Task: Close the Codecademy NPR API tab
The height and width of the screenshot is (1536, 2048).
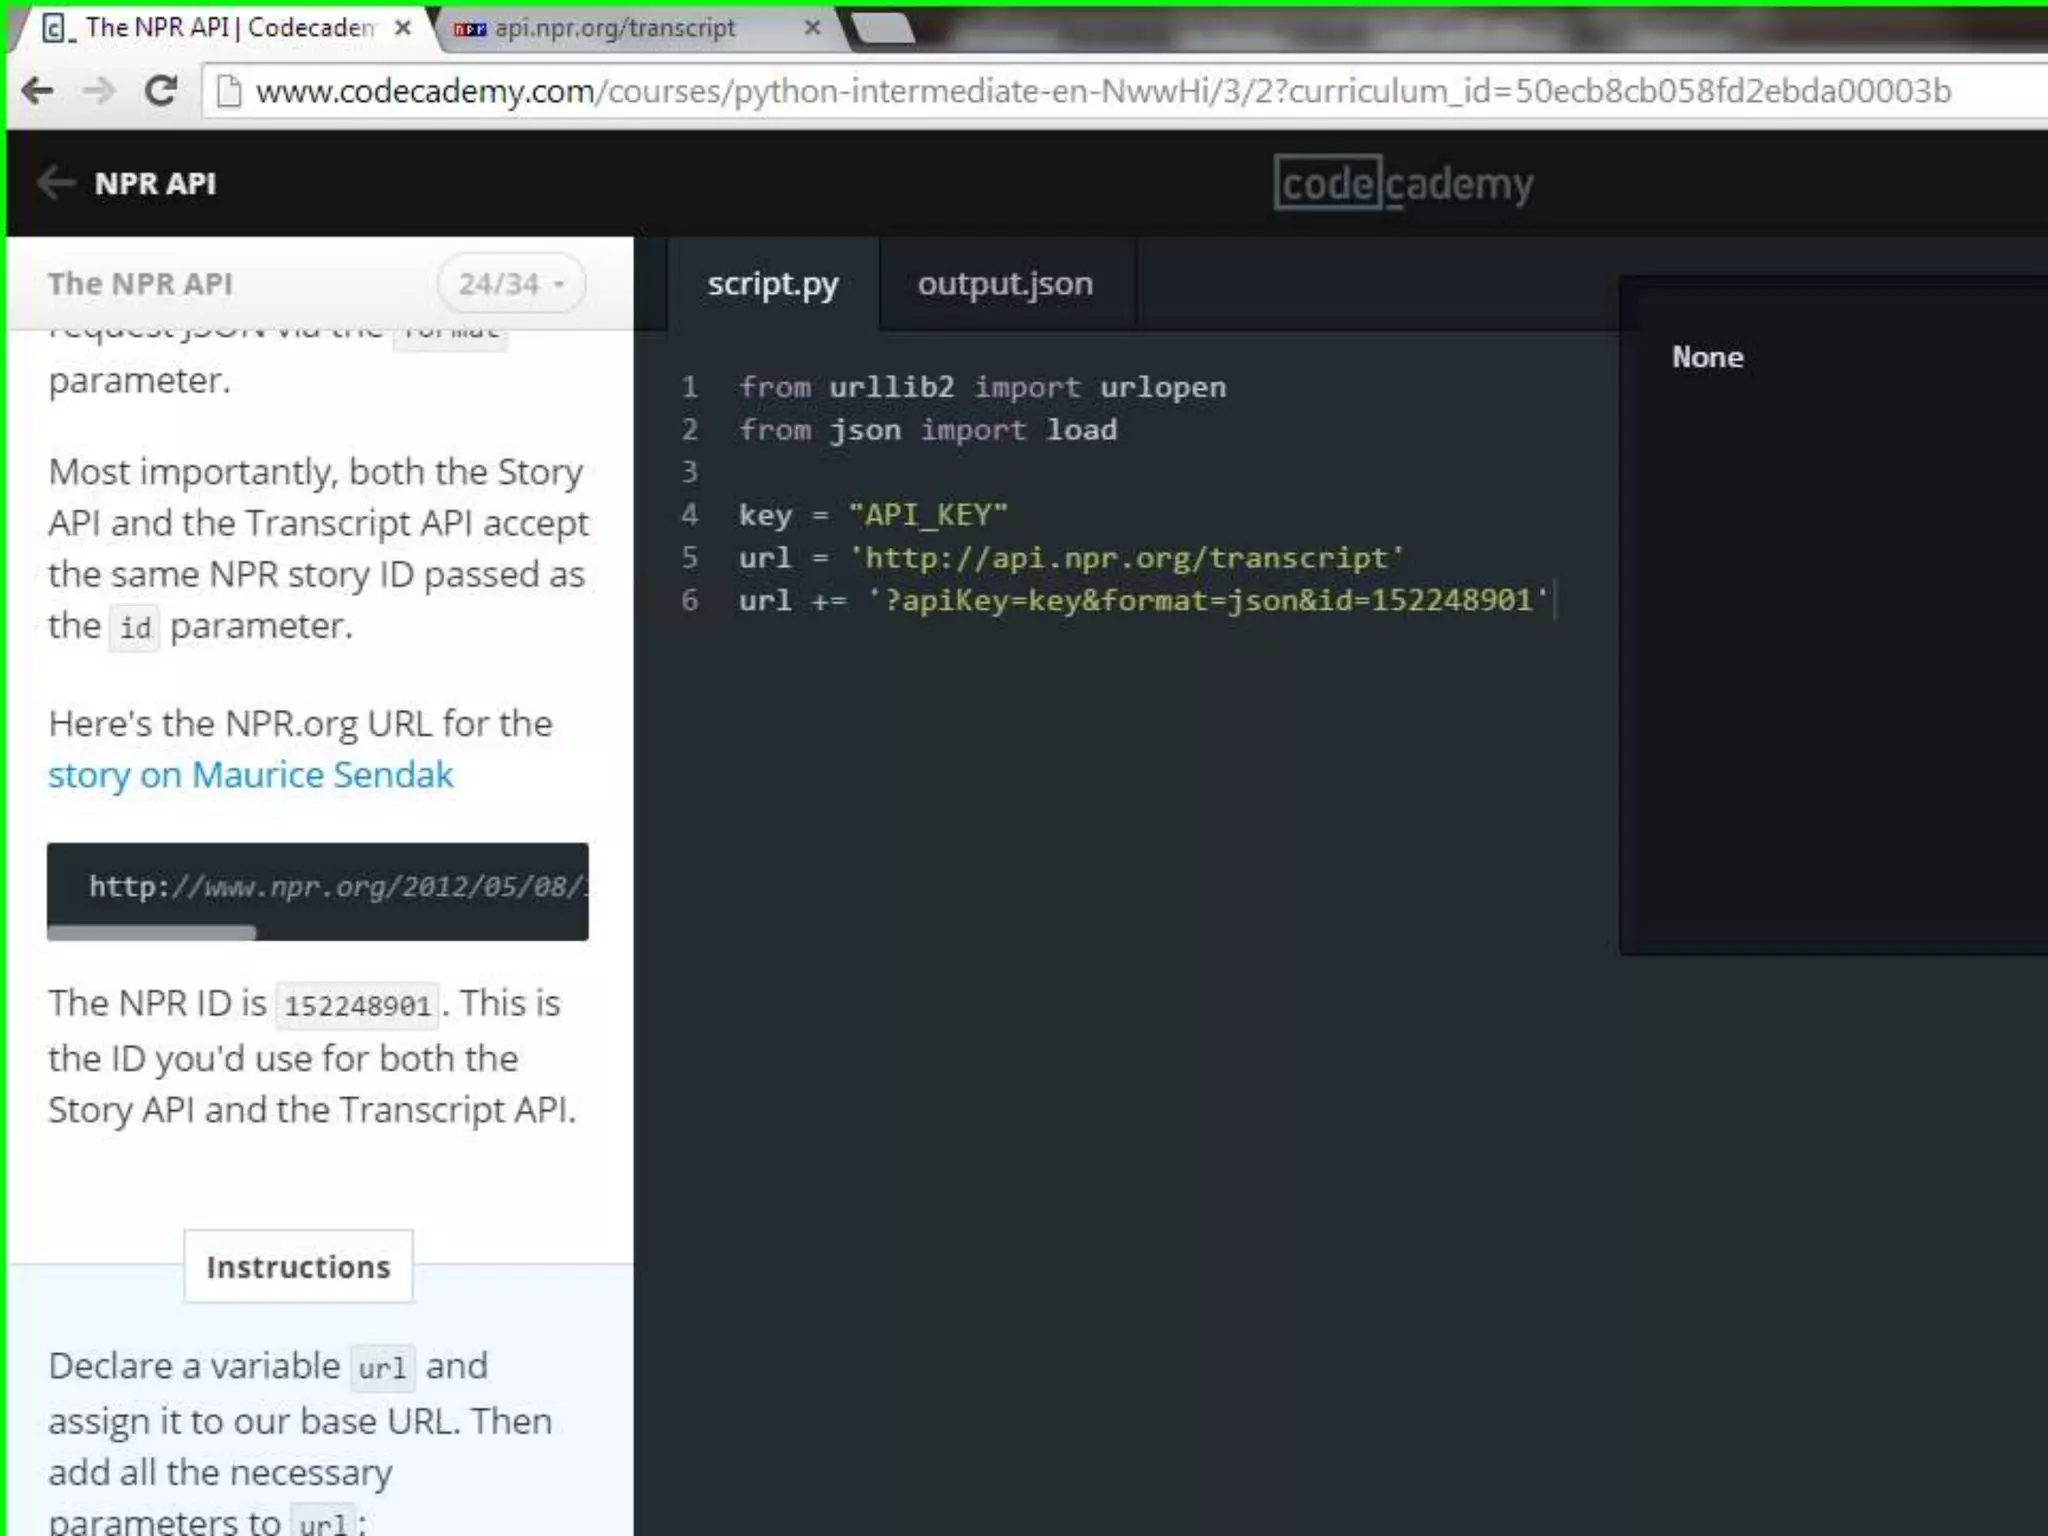Action: click(402, 28)
